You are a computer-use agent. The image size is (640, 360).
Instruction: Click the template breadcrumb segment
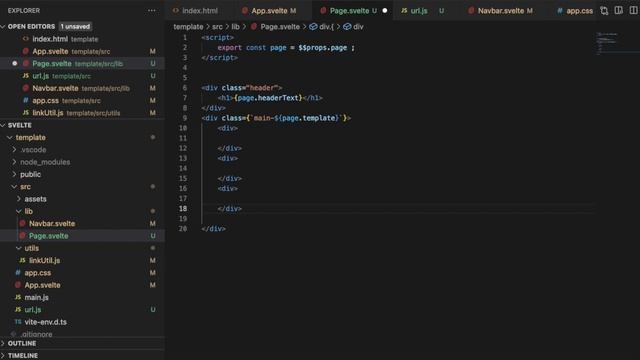(x=188, y=27)
